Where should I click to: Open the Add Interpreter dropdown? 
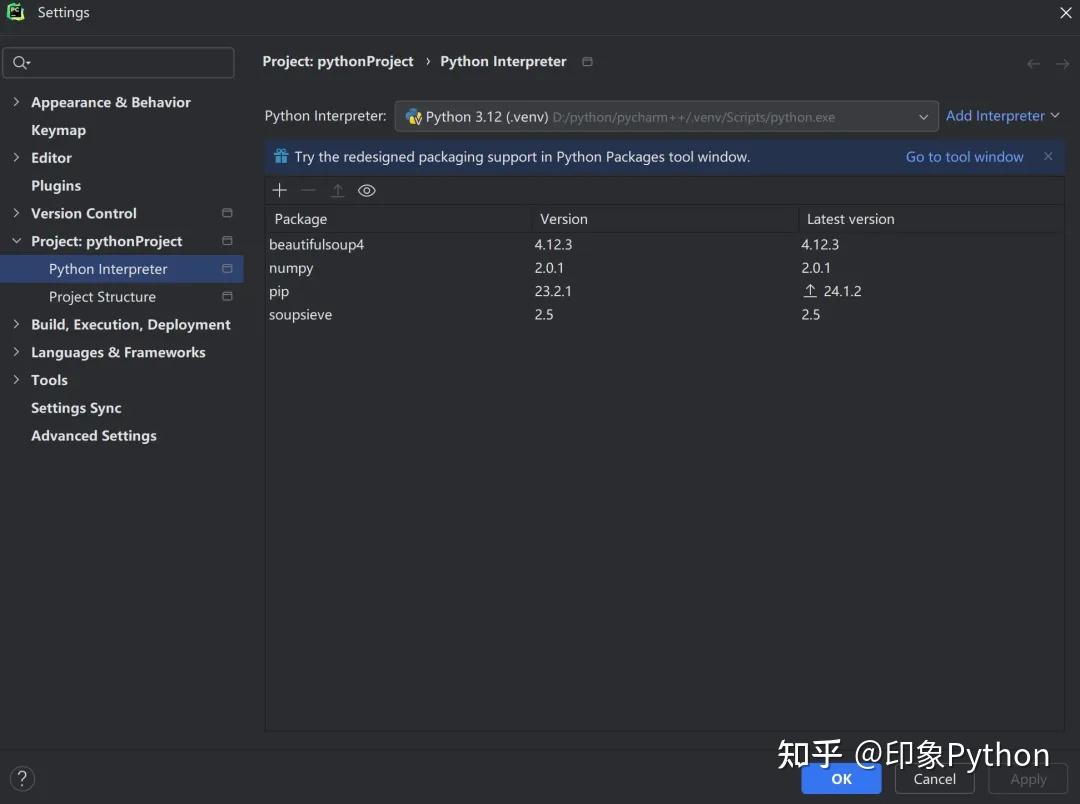coord(1003,115)
